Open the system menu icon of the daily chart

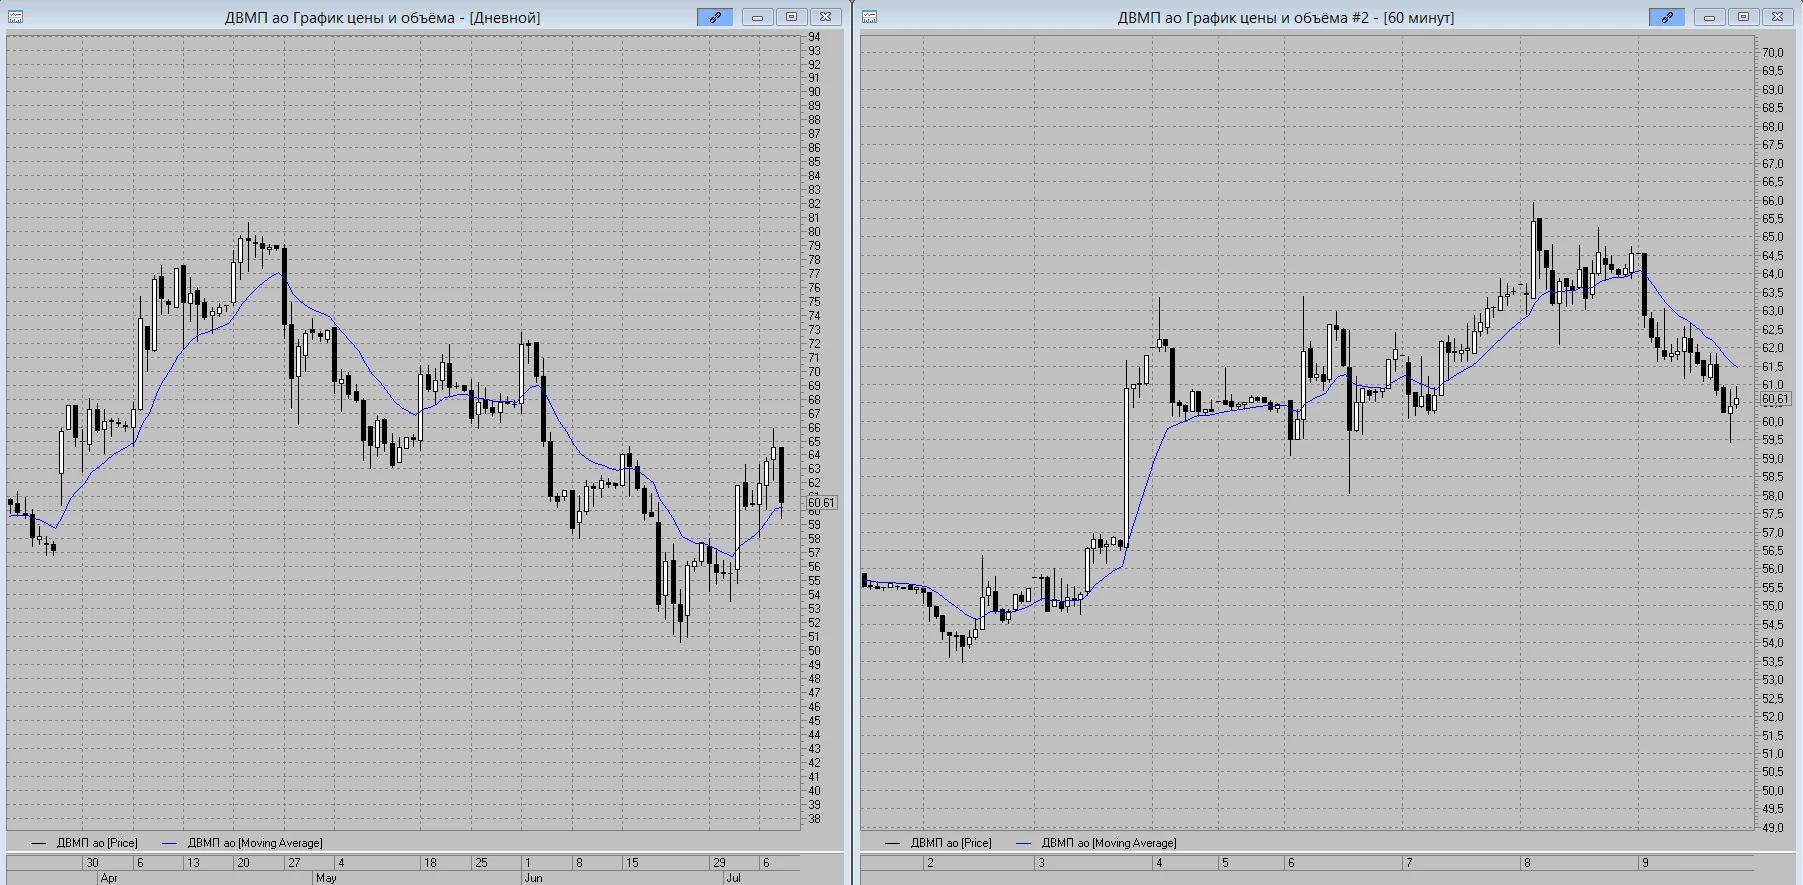(16, 17)
